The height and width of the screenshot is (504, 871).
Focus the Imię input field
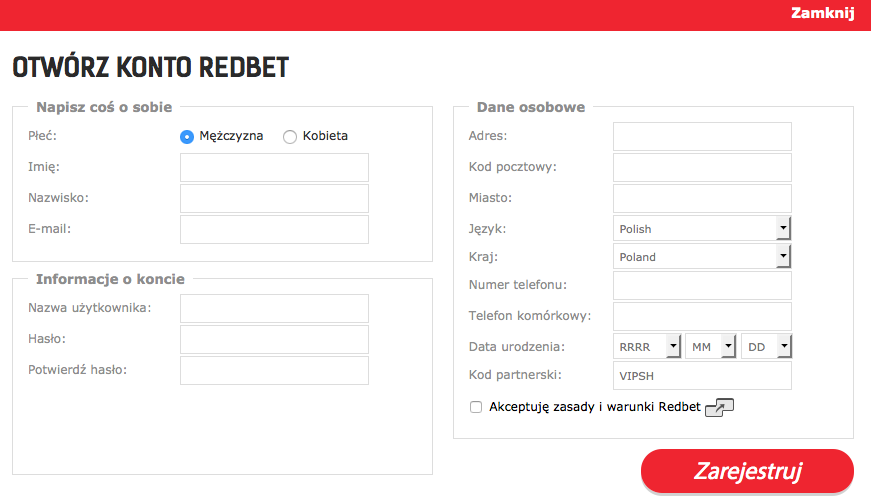274,167
